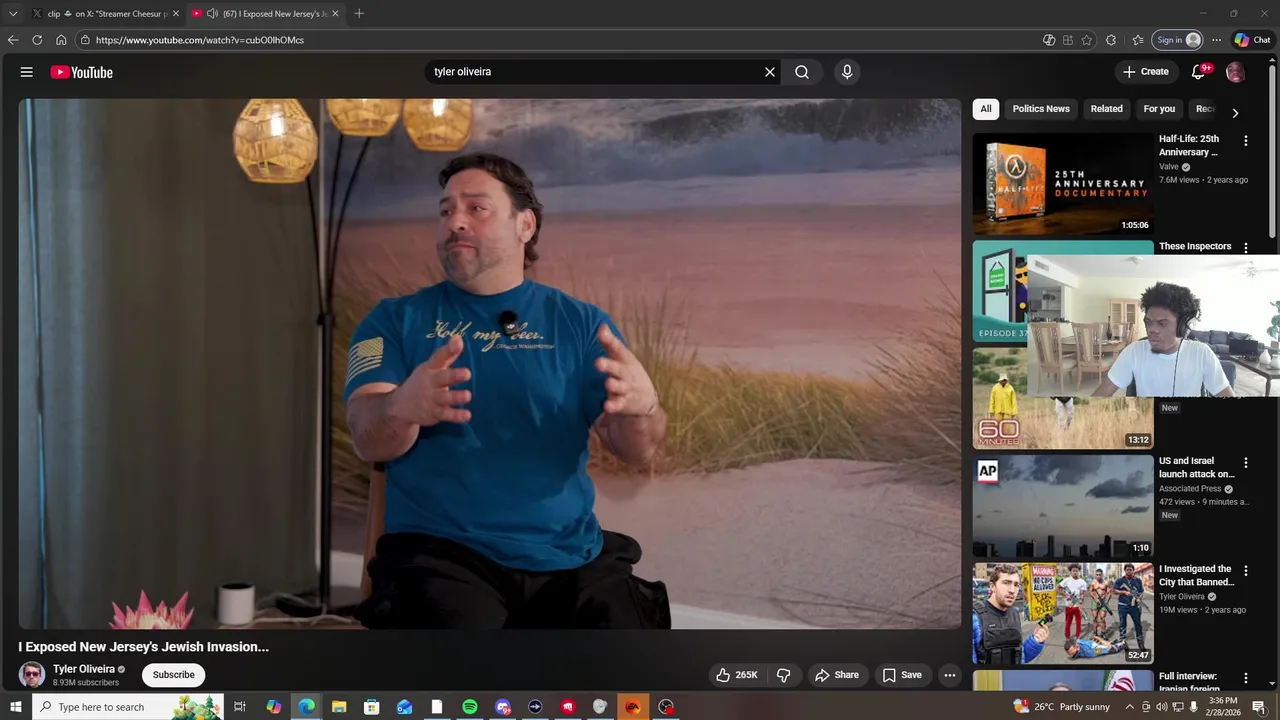Open Spotify from the taskbar
This screenshot has width=1280, height=720.
click(470, 707)
